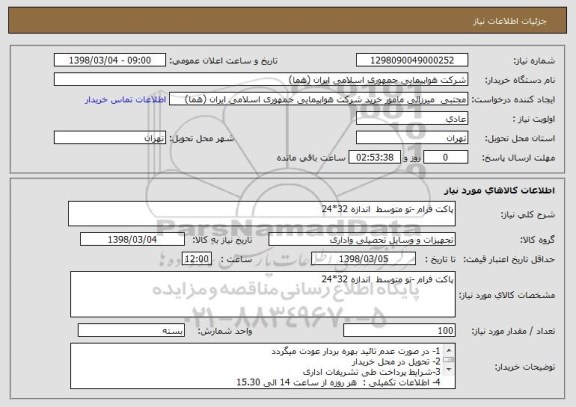Click the label 'حداقل تاریخ اعتبار قیمت:'

(x=509, y=259)
